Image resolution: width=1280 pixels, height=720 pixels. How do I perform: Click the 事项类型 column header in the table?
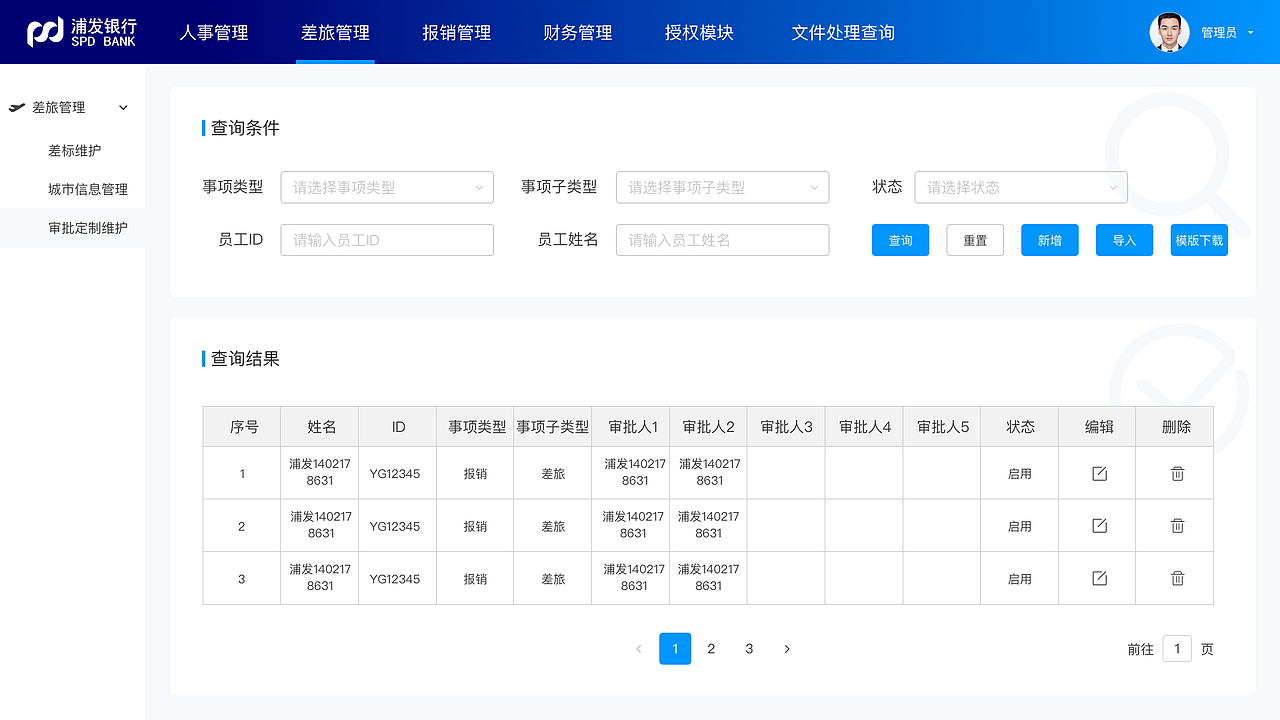477,427
